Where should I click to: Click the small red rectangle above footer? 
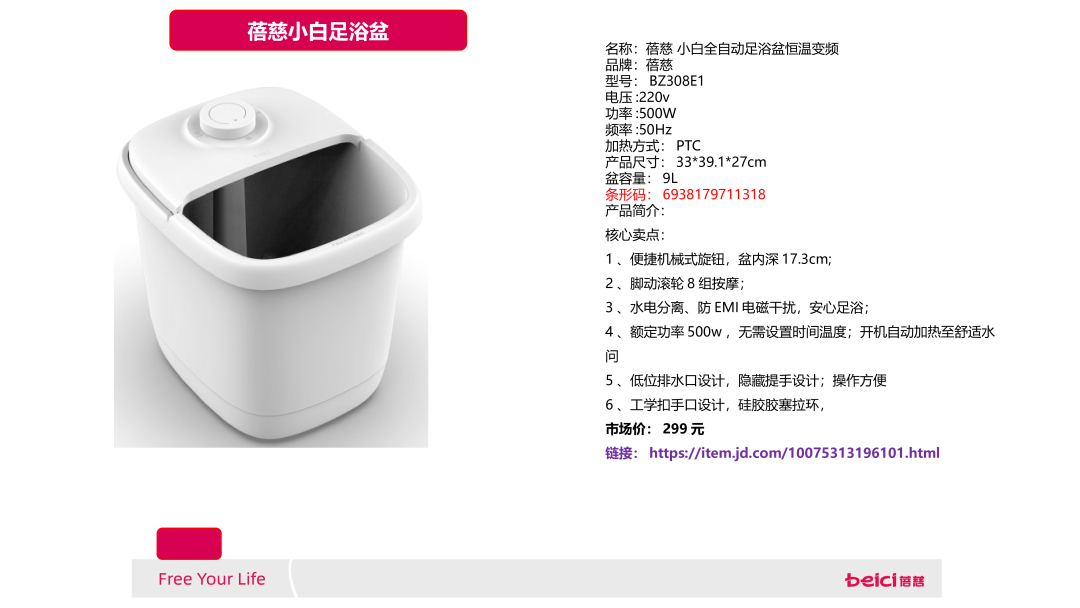(x=189, y=543)
